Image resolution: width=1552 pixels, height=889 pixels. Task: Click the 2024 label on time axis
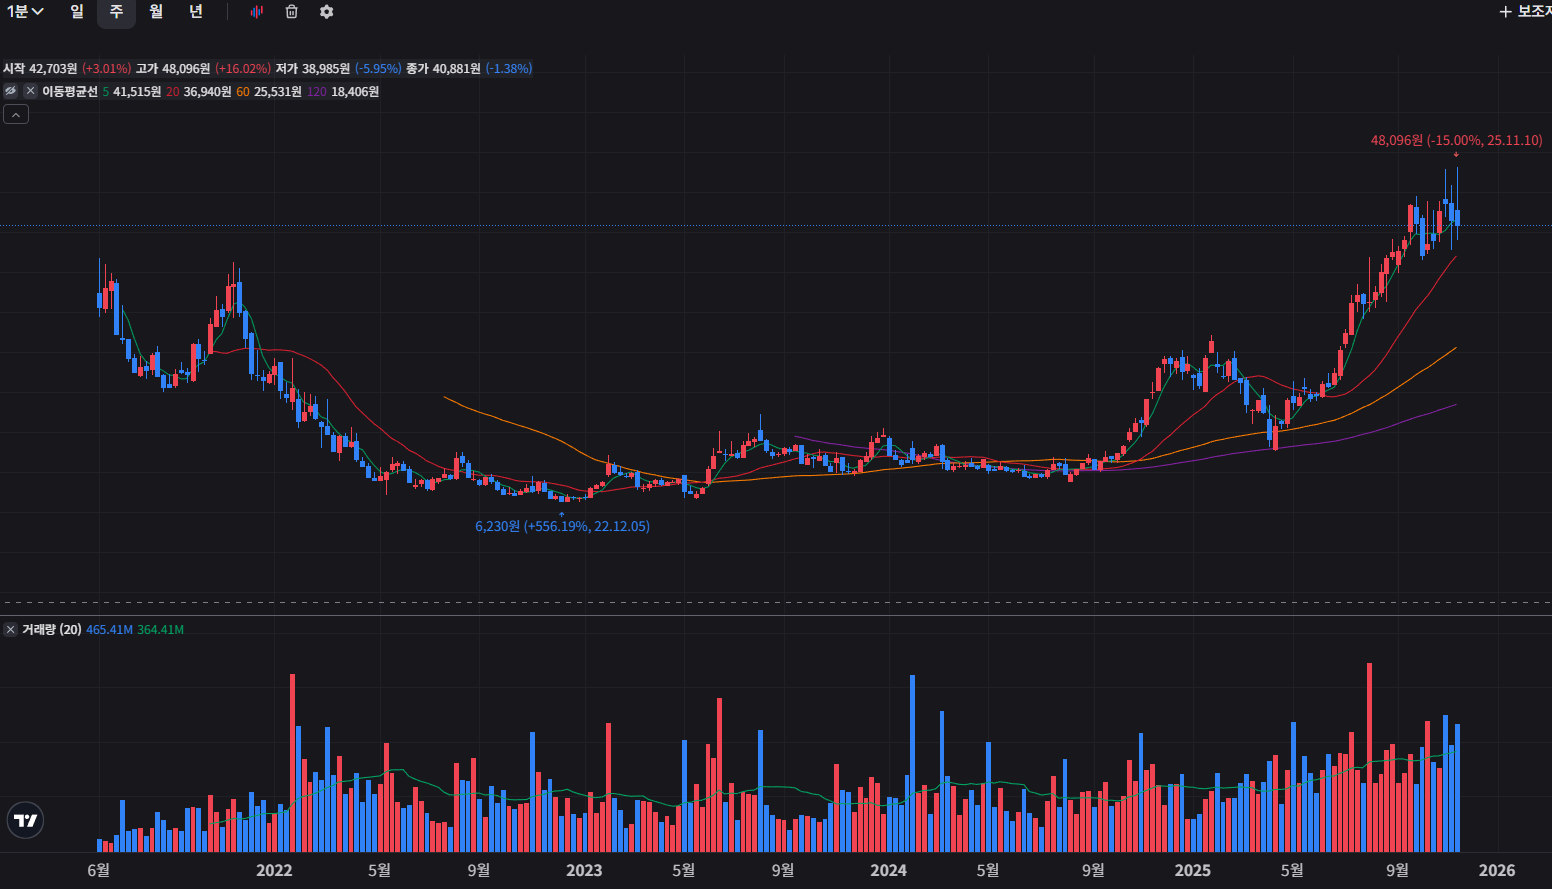click(x=888, y=870)
